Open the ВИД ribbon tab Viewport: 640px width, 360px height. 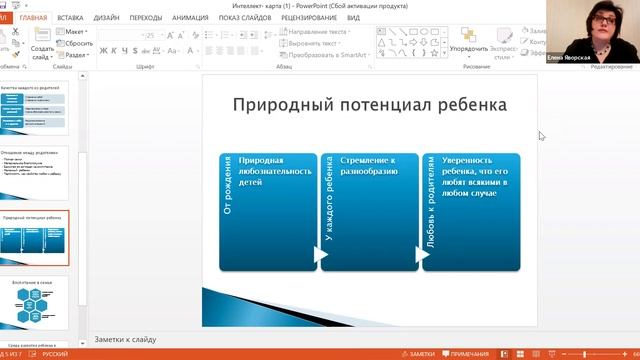coord(353,18)
